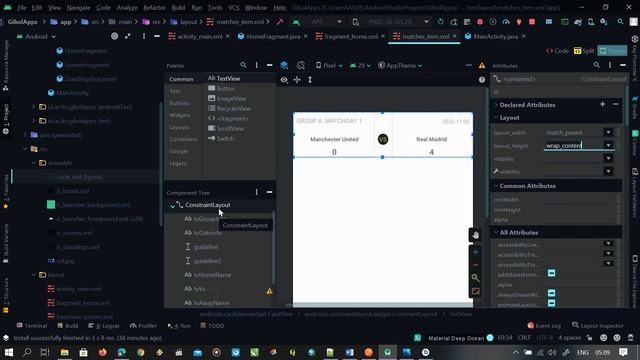Minimize the Palette panel
The width and height of the screenshot is (640, 360).
tap(269, 65)
